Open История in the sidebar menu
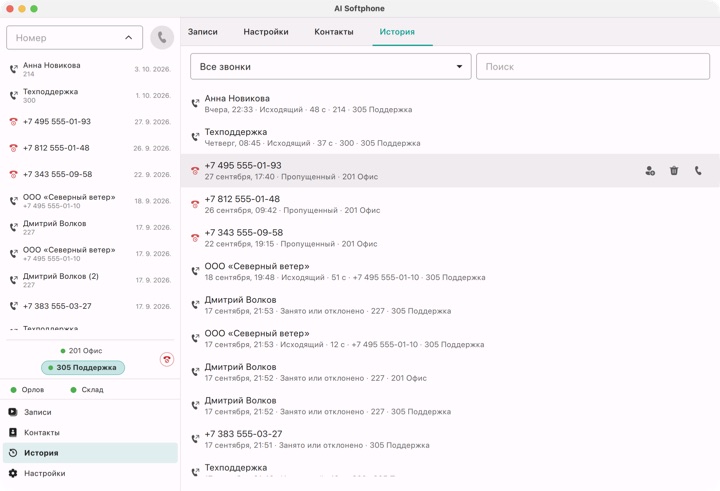Image resolution: width=720 pixels, height=491 pixels. (90, 453)
